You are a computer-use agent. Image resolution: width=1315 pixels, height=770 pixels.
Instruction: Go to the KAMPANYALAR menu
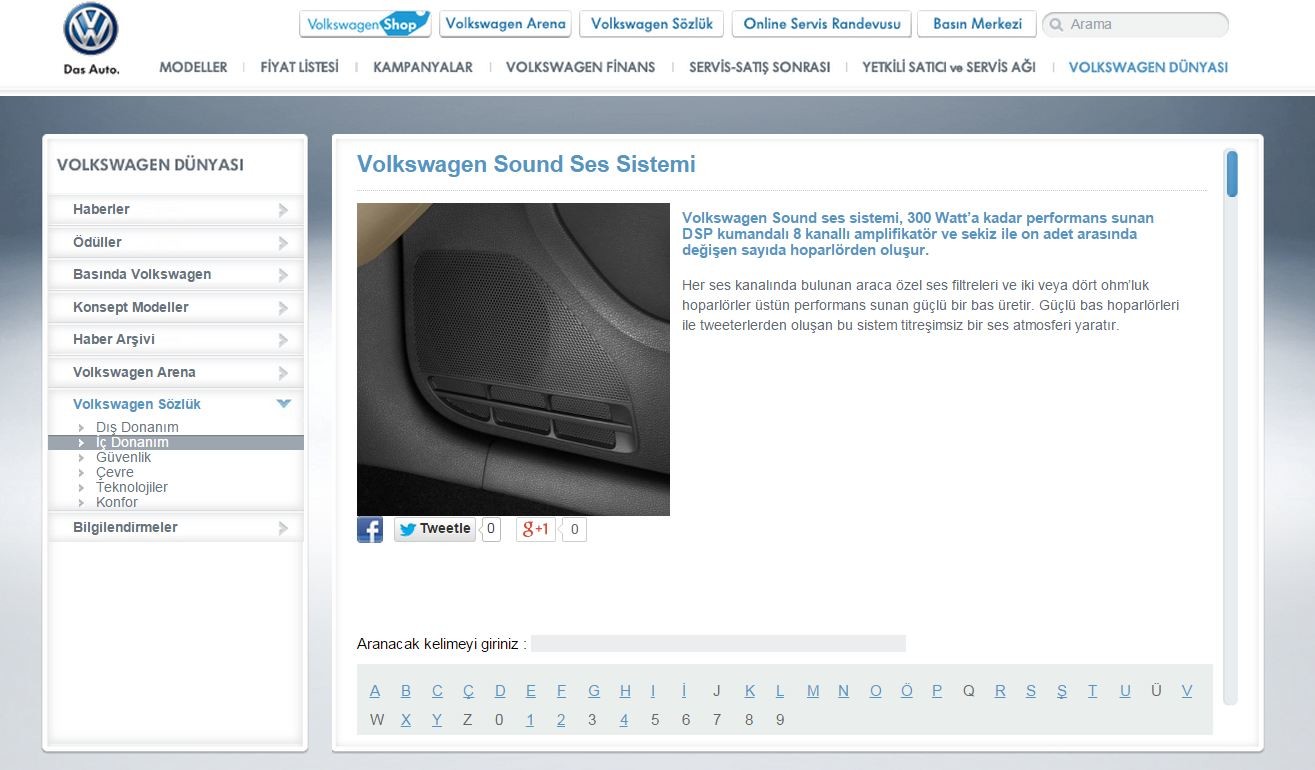[x=422, y=67]
